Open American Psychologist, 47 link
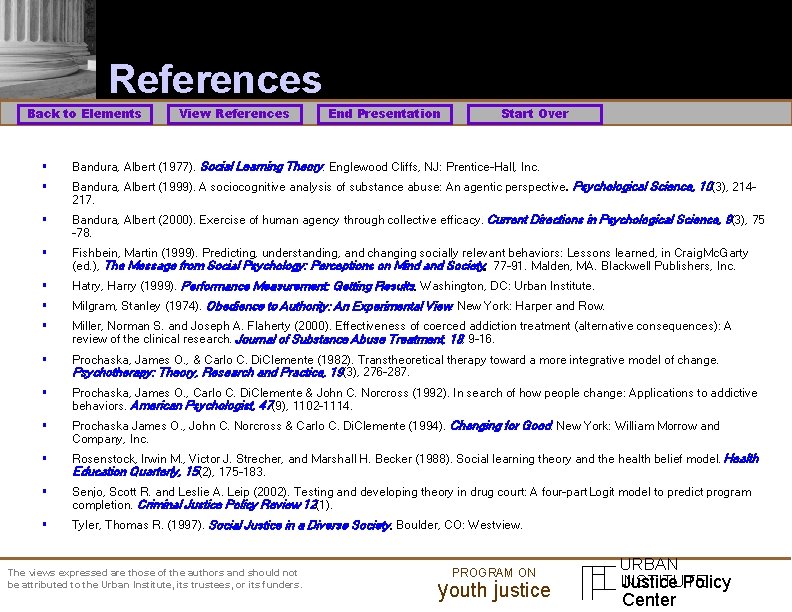Viewport: 792px width, 612px height. pos(202,406)
